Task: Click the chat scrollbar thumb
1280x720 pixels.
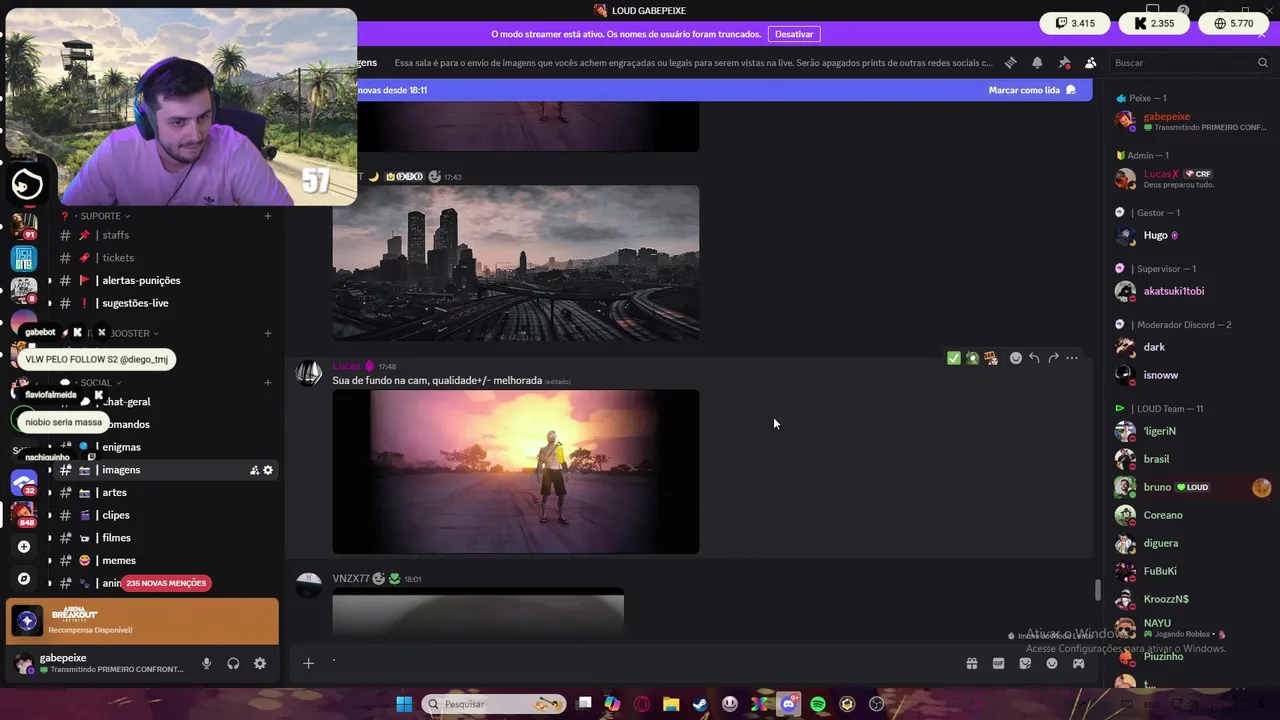Action: point(1097,590)
